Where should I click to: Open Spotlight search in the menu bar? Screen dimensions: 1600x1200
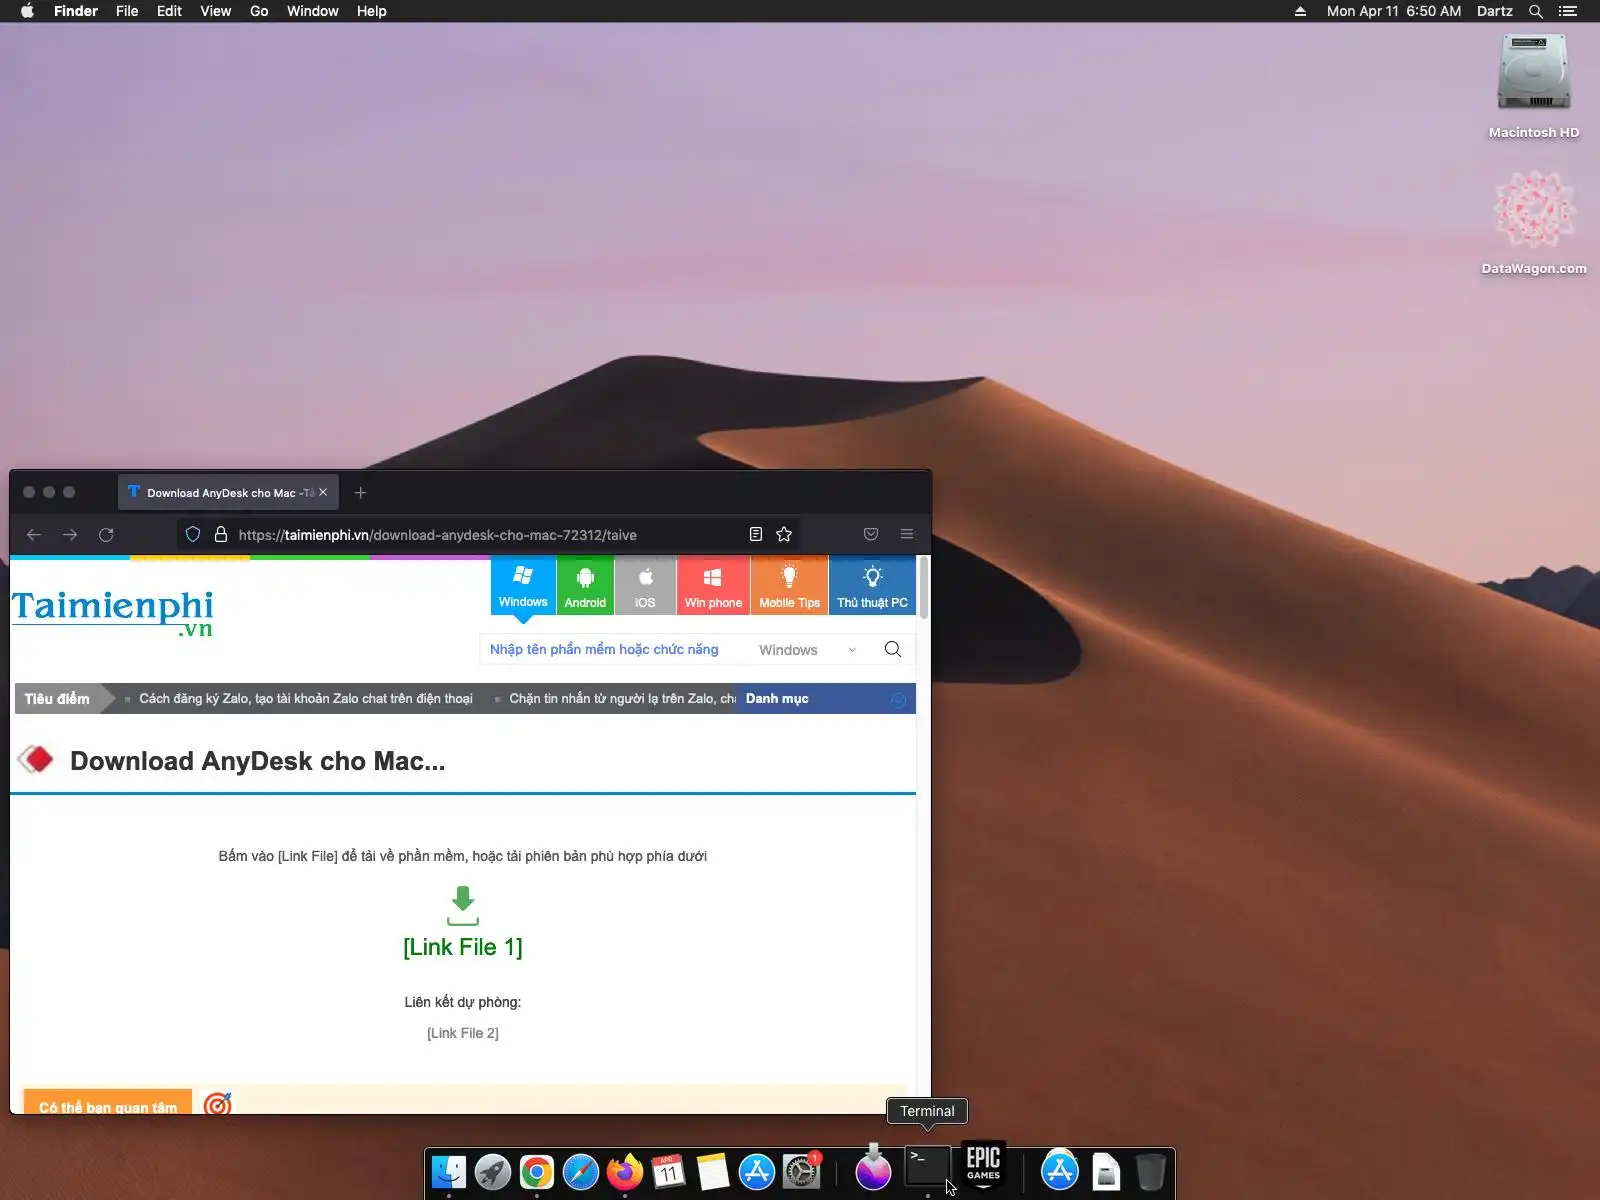click(x=1536, y=11)
